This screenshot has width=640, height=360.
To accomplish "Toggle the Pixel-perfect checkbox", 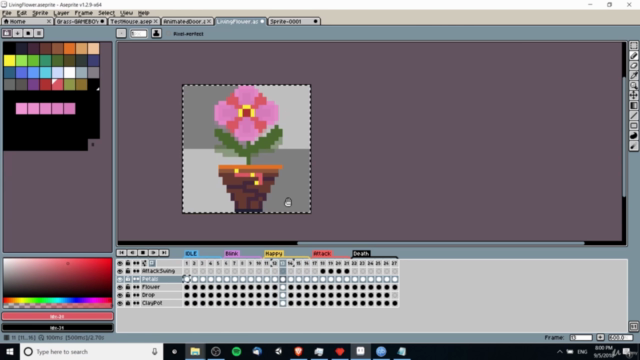I will 168,34.
